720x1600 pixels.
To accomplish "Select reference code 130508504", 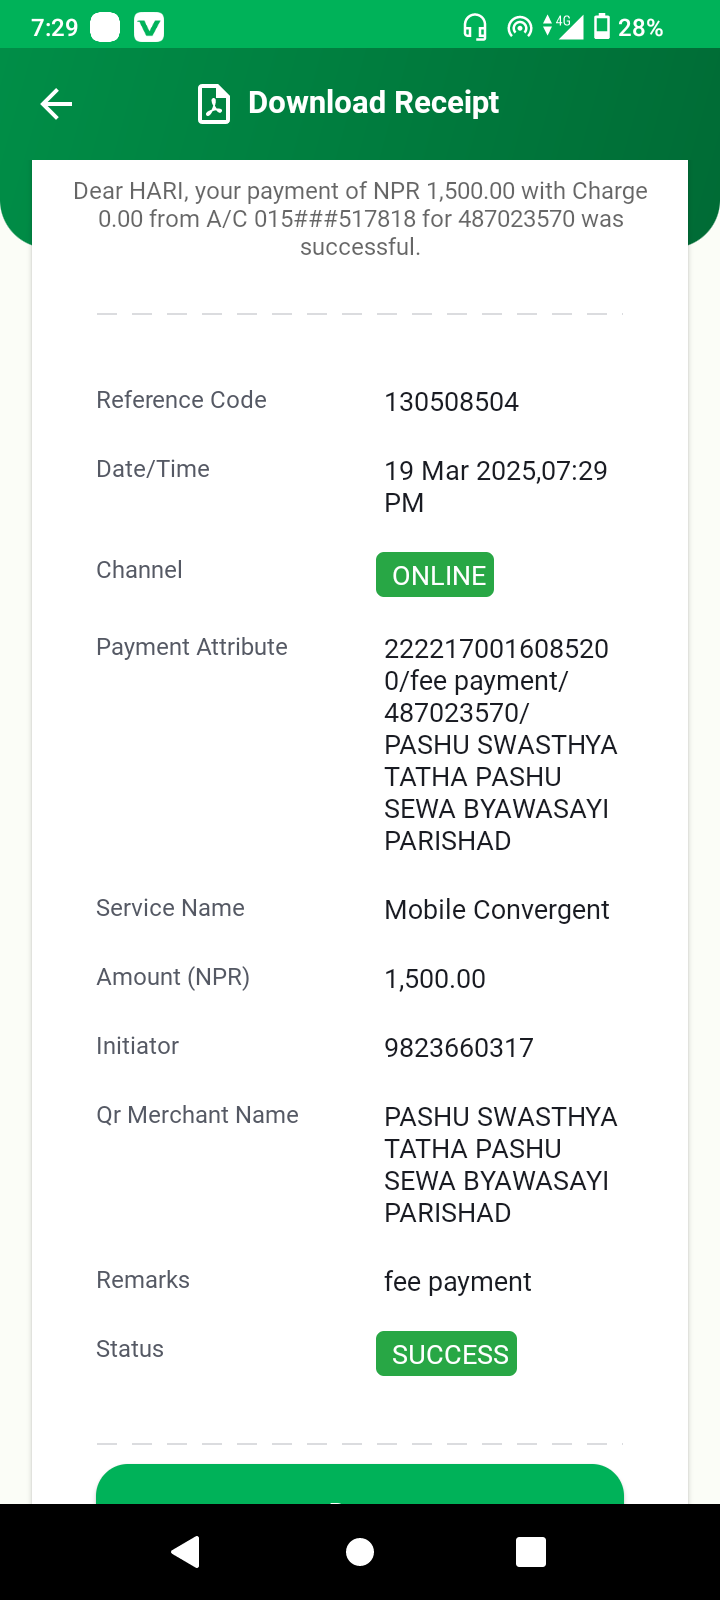I will [x=452, y=402].
